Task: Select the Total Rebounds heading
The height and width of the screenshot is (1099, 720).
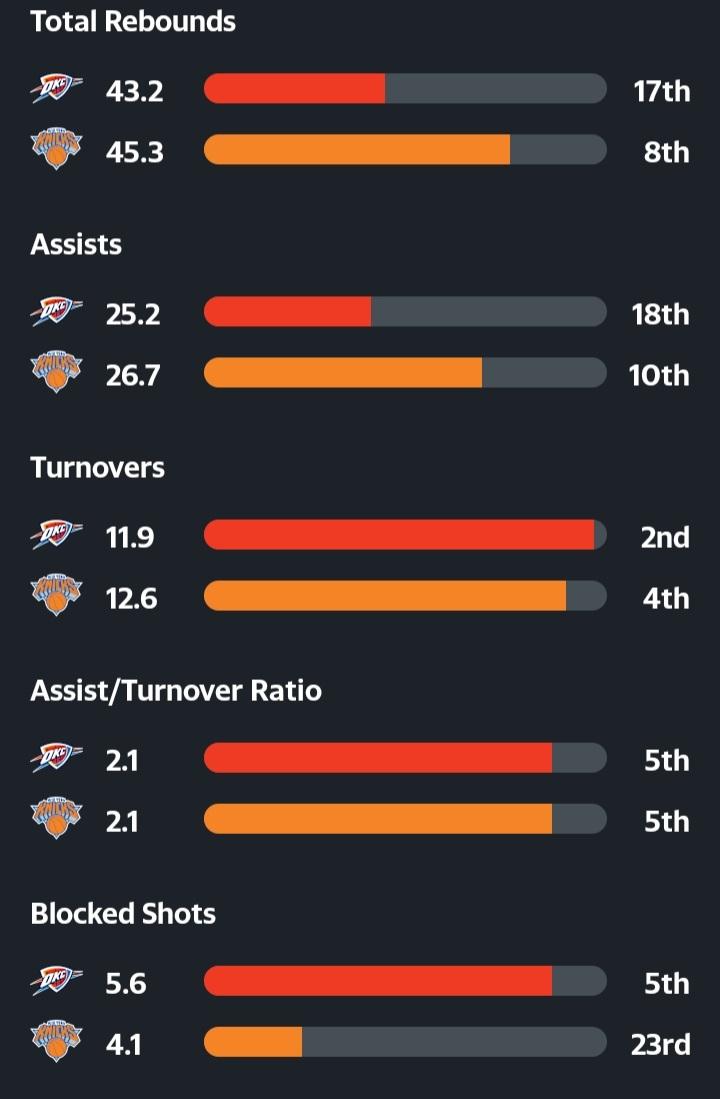Action: coord(133,22)
